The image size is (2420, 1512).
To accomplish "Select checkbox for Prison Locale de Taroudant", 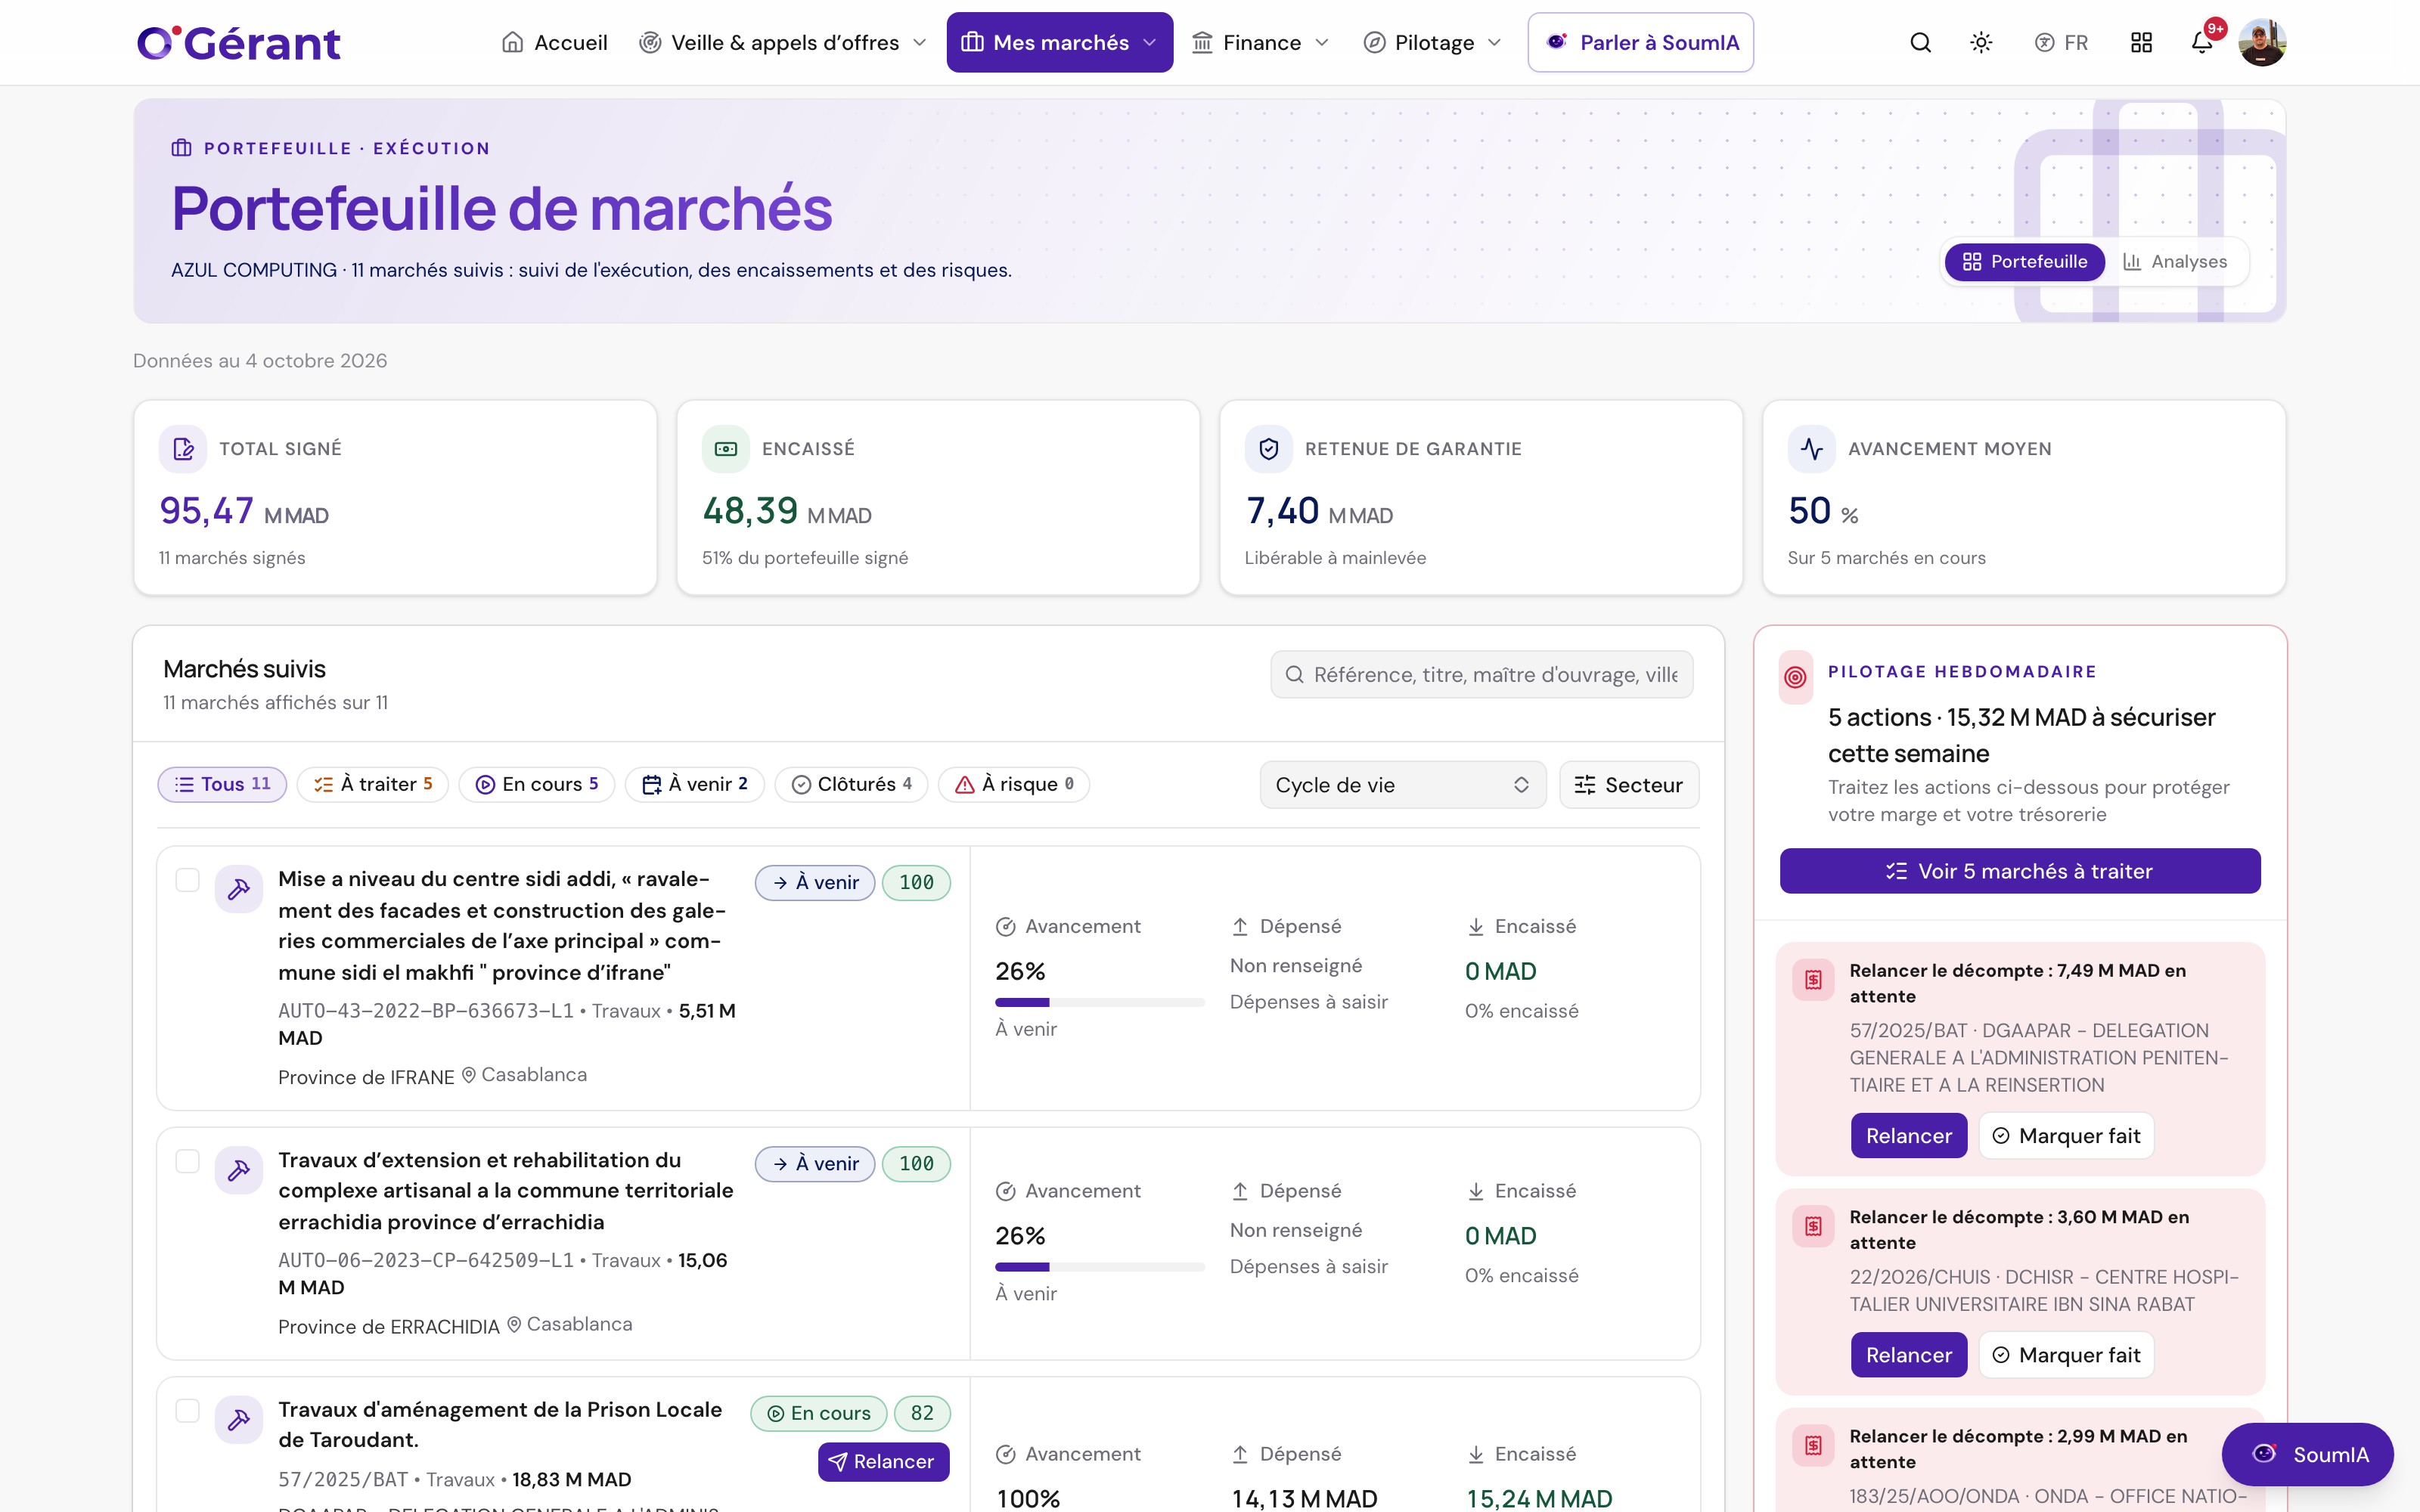I will (187, 1411).
